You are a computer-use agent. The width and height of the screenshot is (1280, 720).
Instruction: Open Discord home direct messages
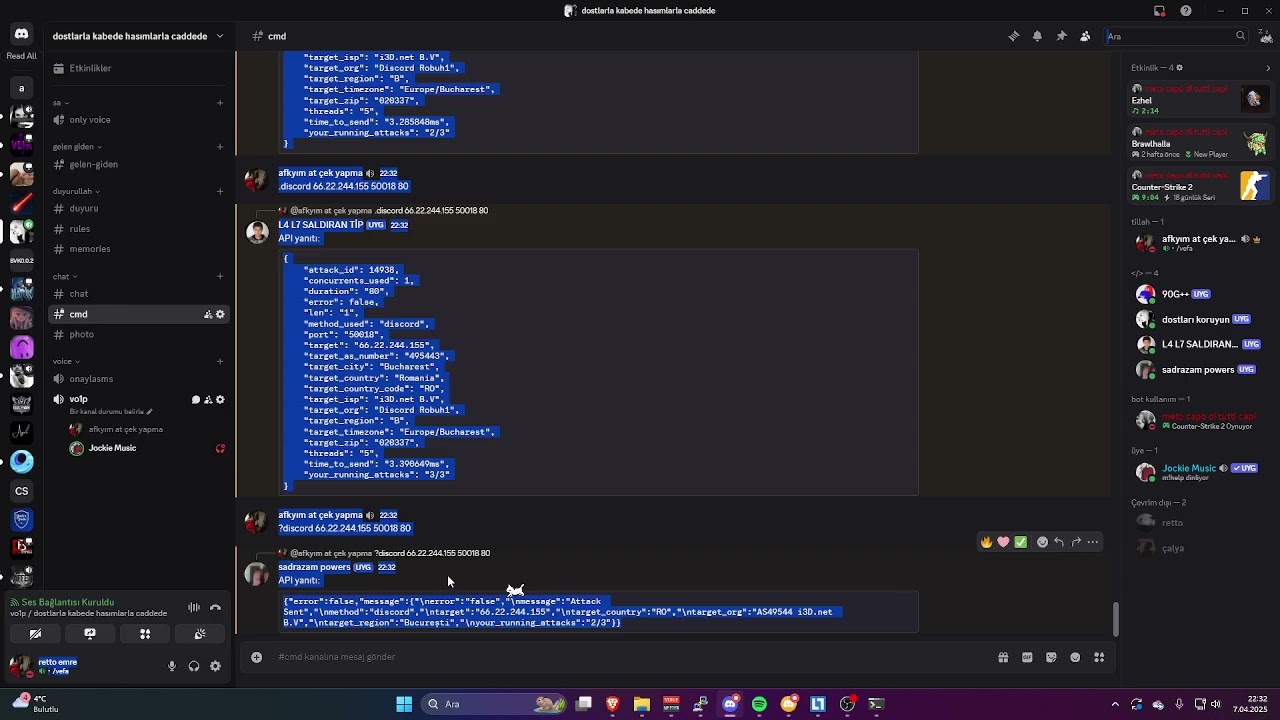coord(21,35)
